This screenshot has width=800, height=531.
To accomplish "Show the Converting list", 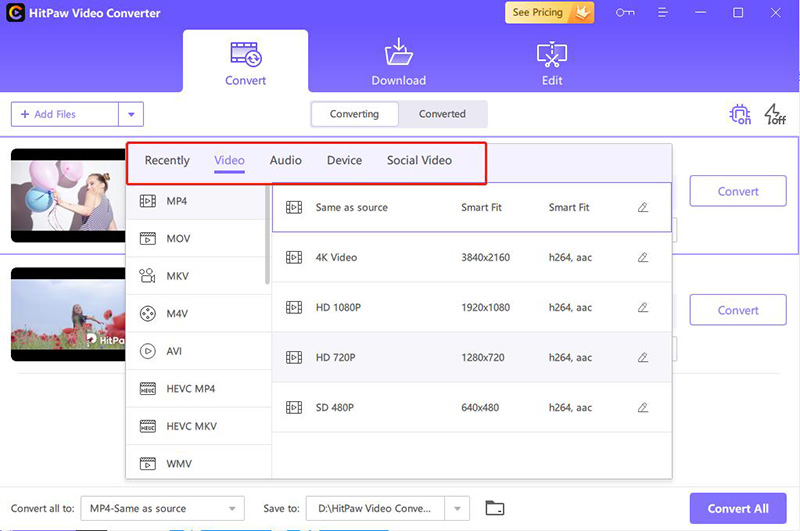I will (355, 114).
